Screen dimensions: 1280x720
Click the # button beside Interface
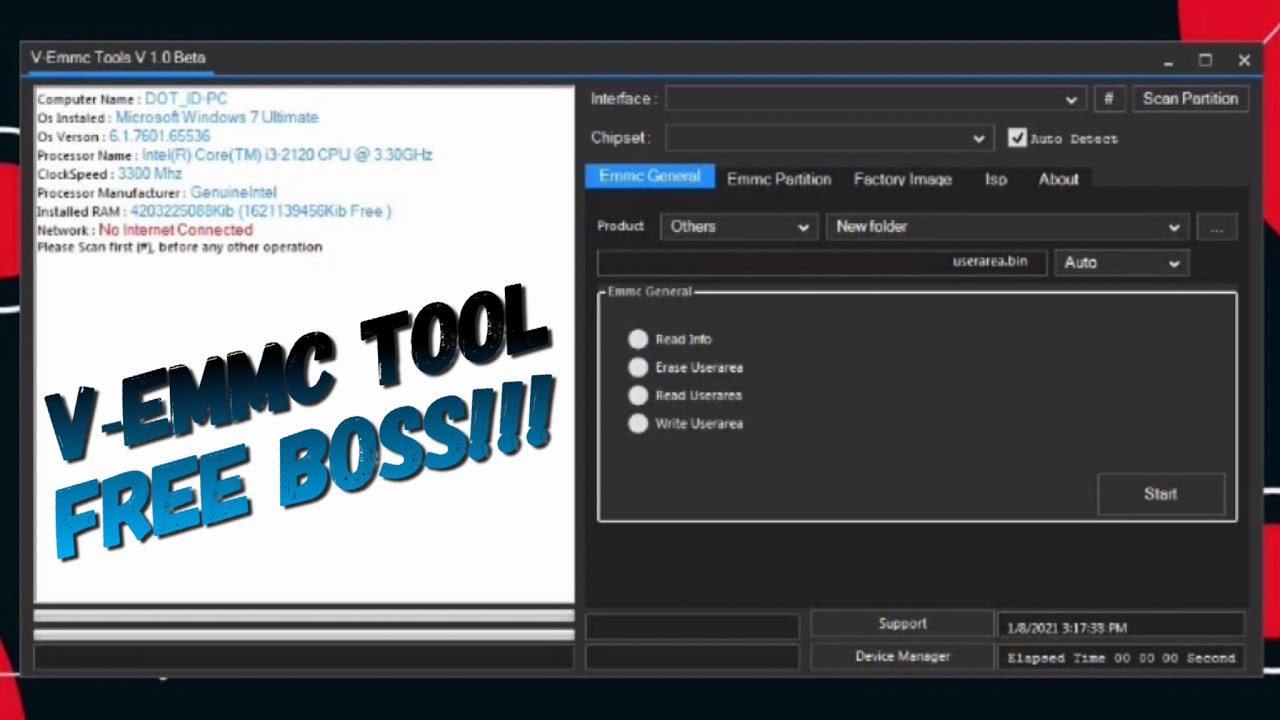(x=1109, y=99)
